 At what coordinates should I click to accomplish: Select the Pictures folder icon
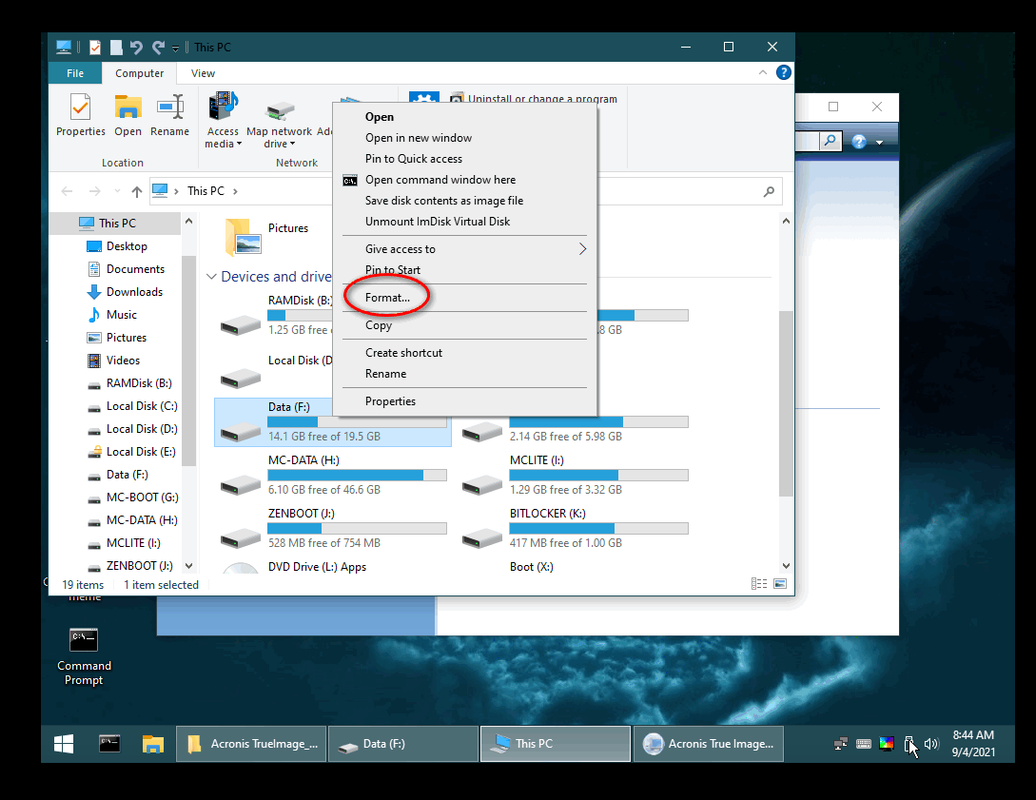pyautogui.click(x=243, y=236)
